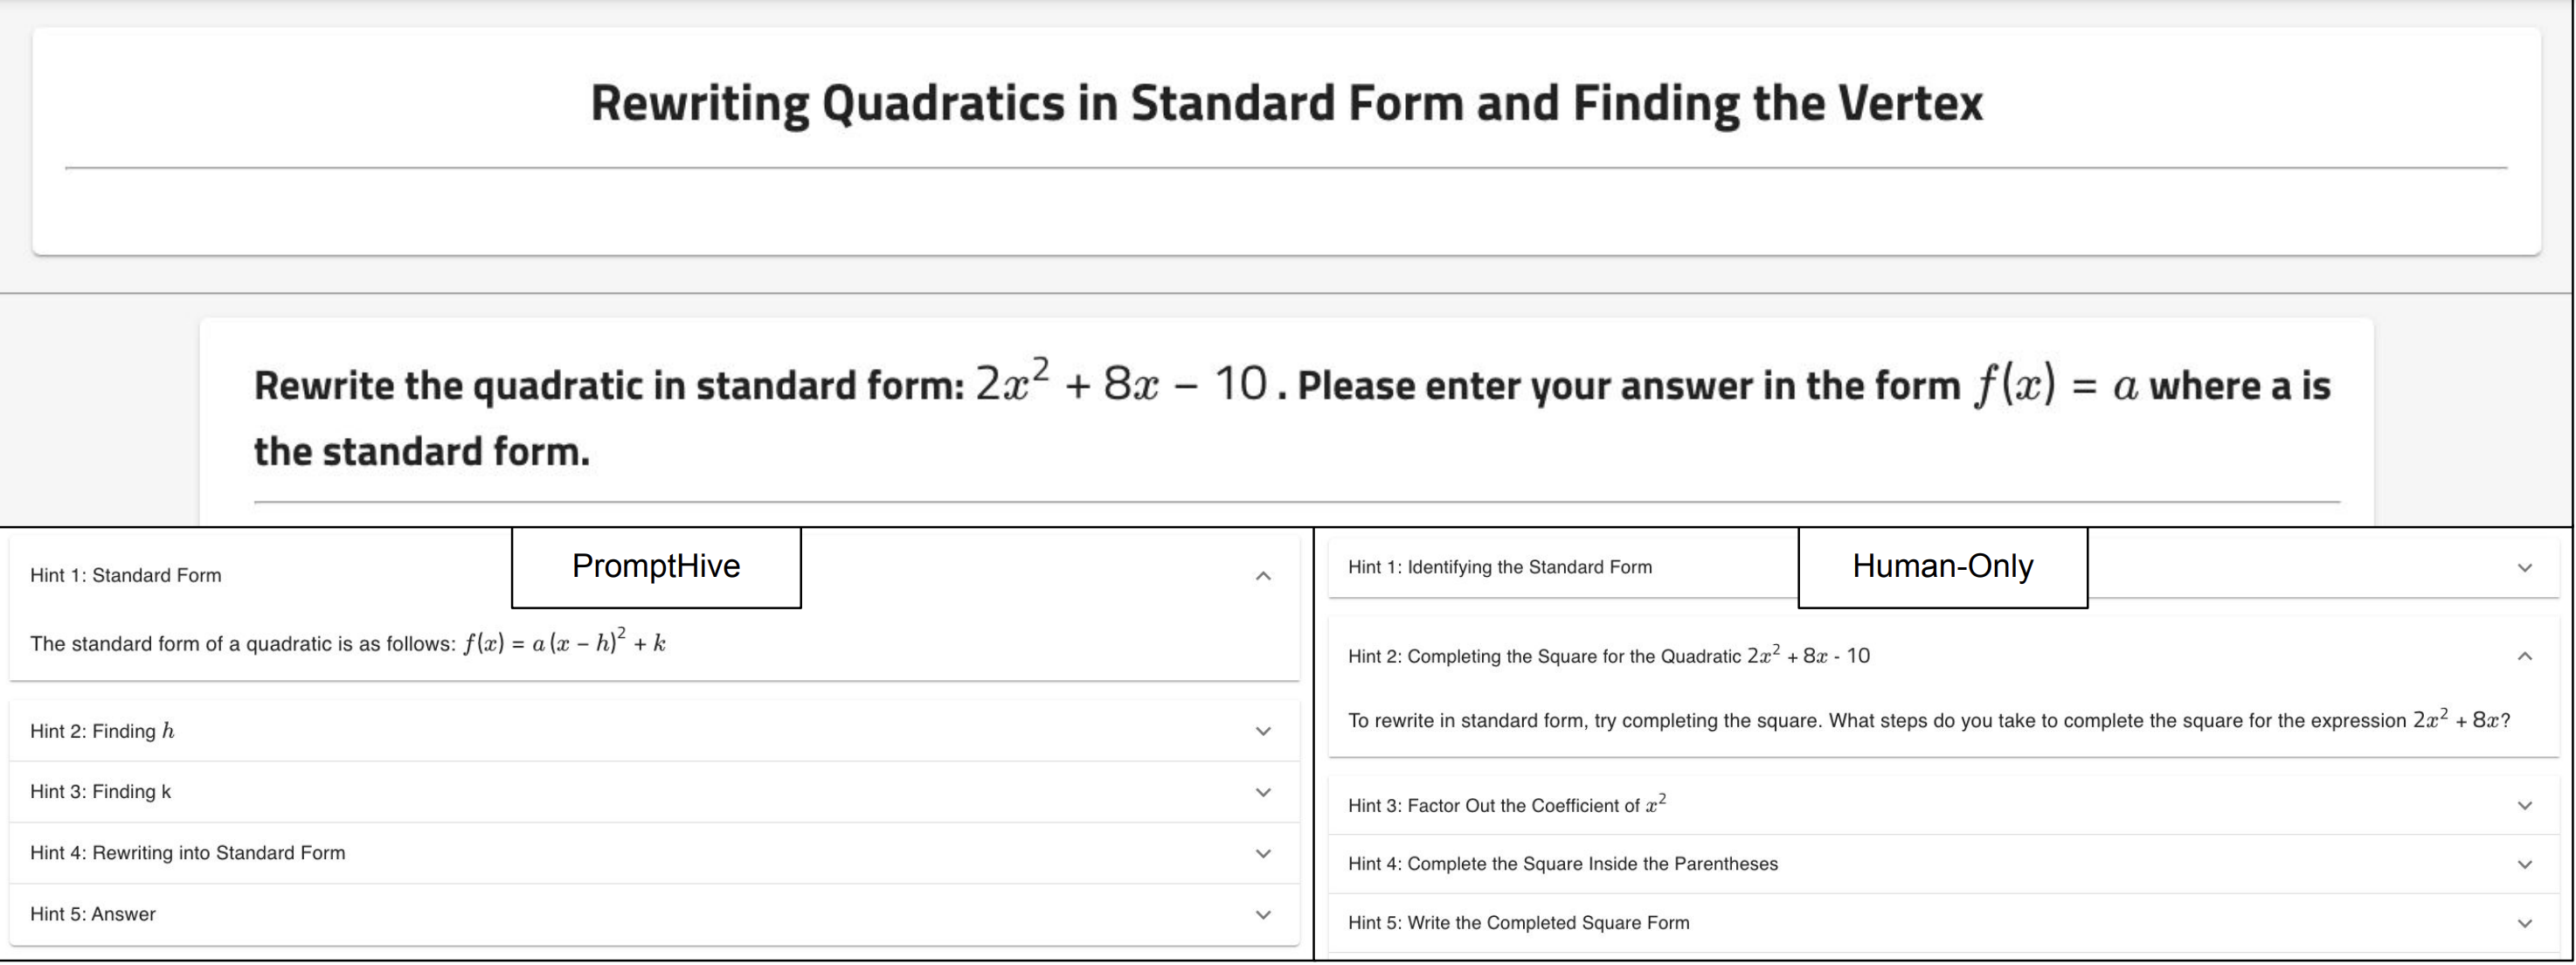The width and height of the screenshot is (2576, 965).
Task: Open Hint 3: Finding k
Action: point(100,792)
